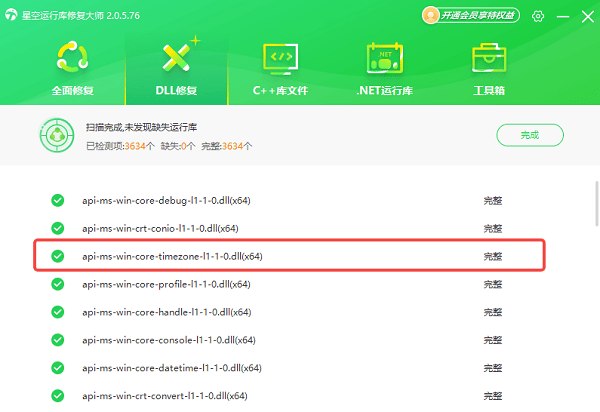The height and width of the screenshot is (412, 600).
Task: Click 完整 status of core-profile row
Action: click(x=492, y=284)
